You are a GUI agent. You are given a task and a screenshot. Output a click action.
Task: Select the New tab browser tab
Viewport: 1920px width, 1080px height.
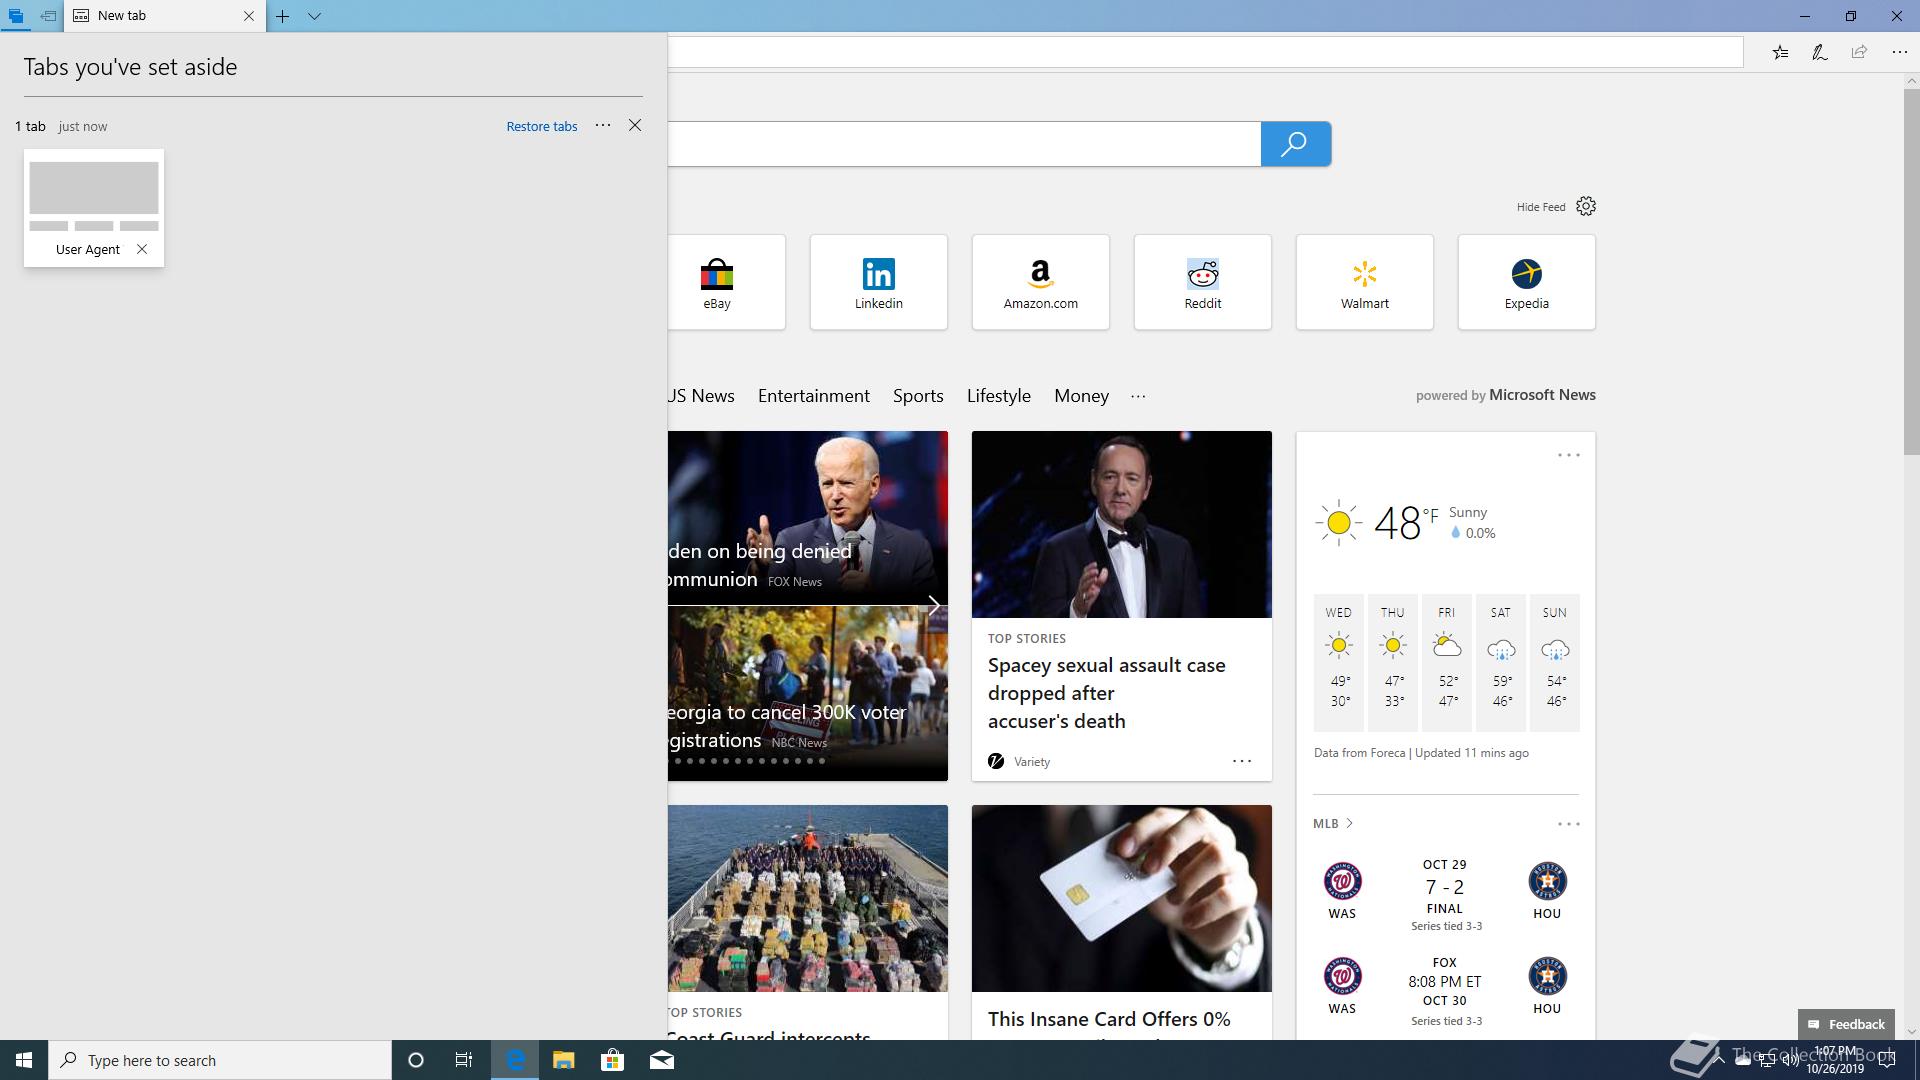click(x=165, y=16)
